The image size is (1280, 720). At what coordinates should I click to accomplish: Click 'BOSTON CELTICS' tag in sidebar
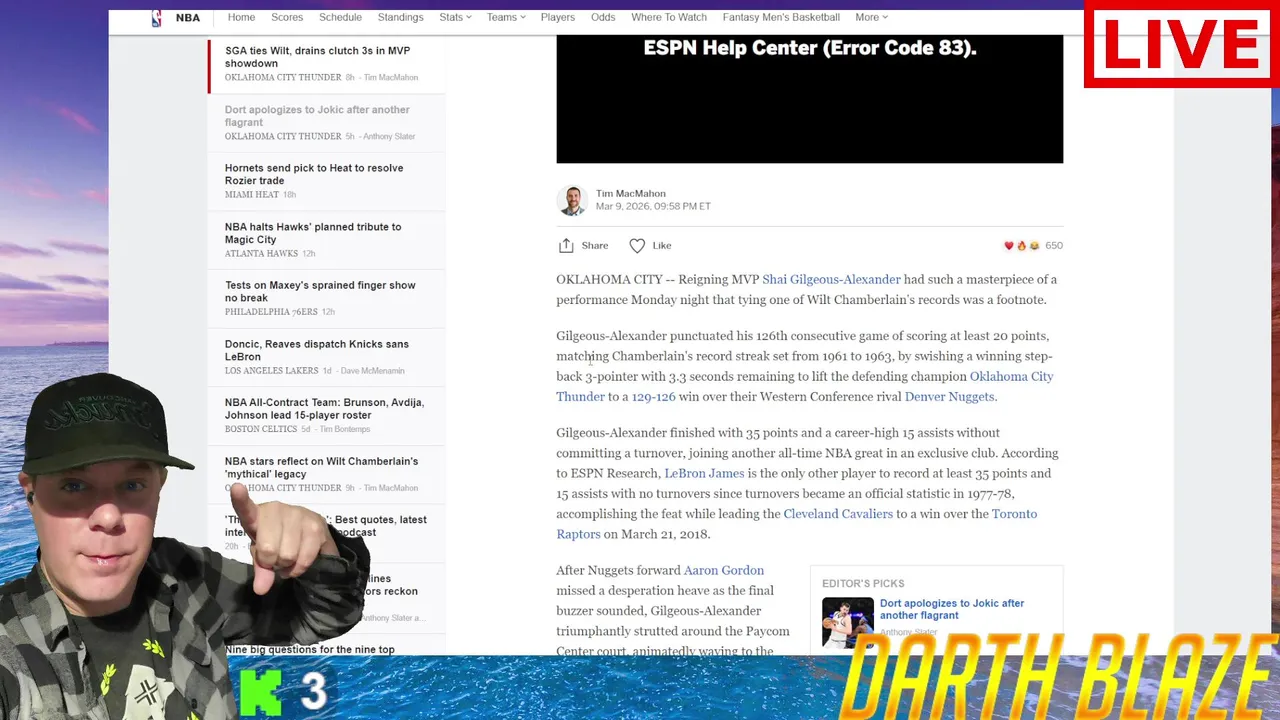[x=261, y=429]
